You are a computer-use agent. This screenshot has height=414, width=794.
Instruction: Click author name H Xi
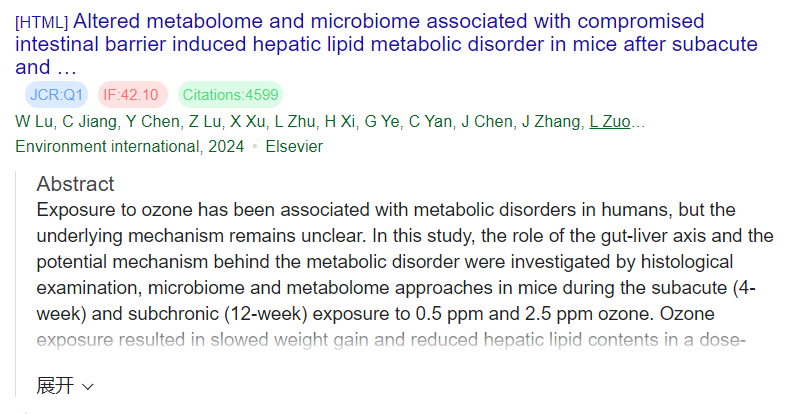click(x=340, y=122)
